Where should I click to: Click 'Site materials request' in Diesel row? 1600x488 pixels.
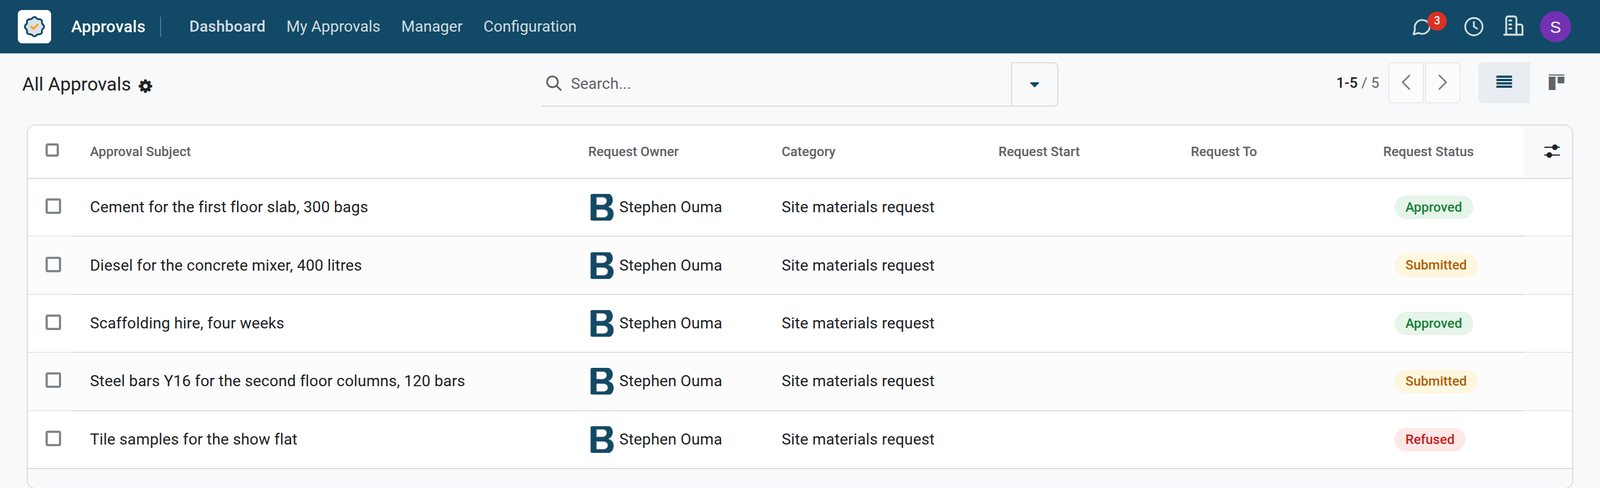pos(858,265)
